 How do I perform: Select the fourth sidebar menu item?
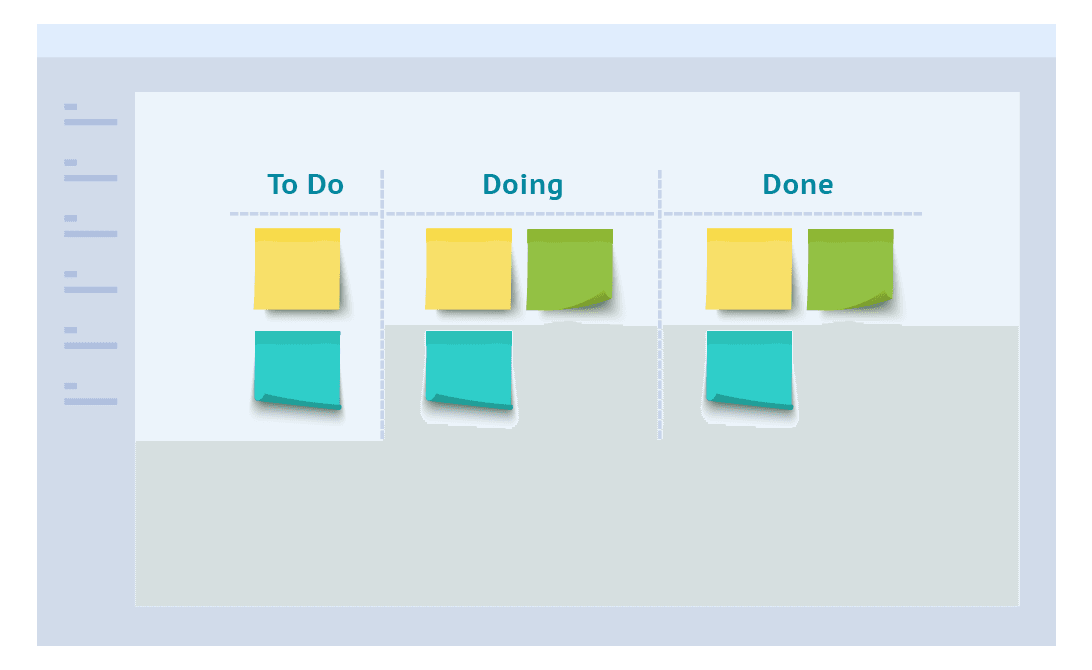(x=91, y=282)
